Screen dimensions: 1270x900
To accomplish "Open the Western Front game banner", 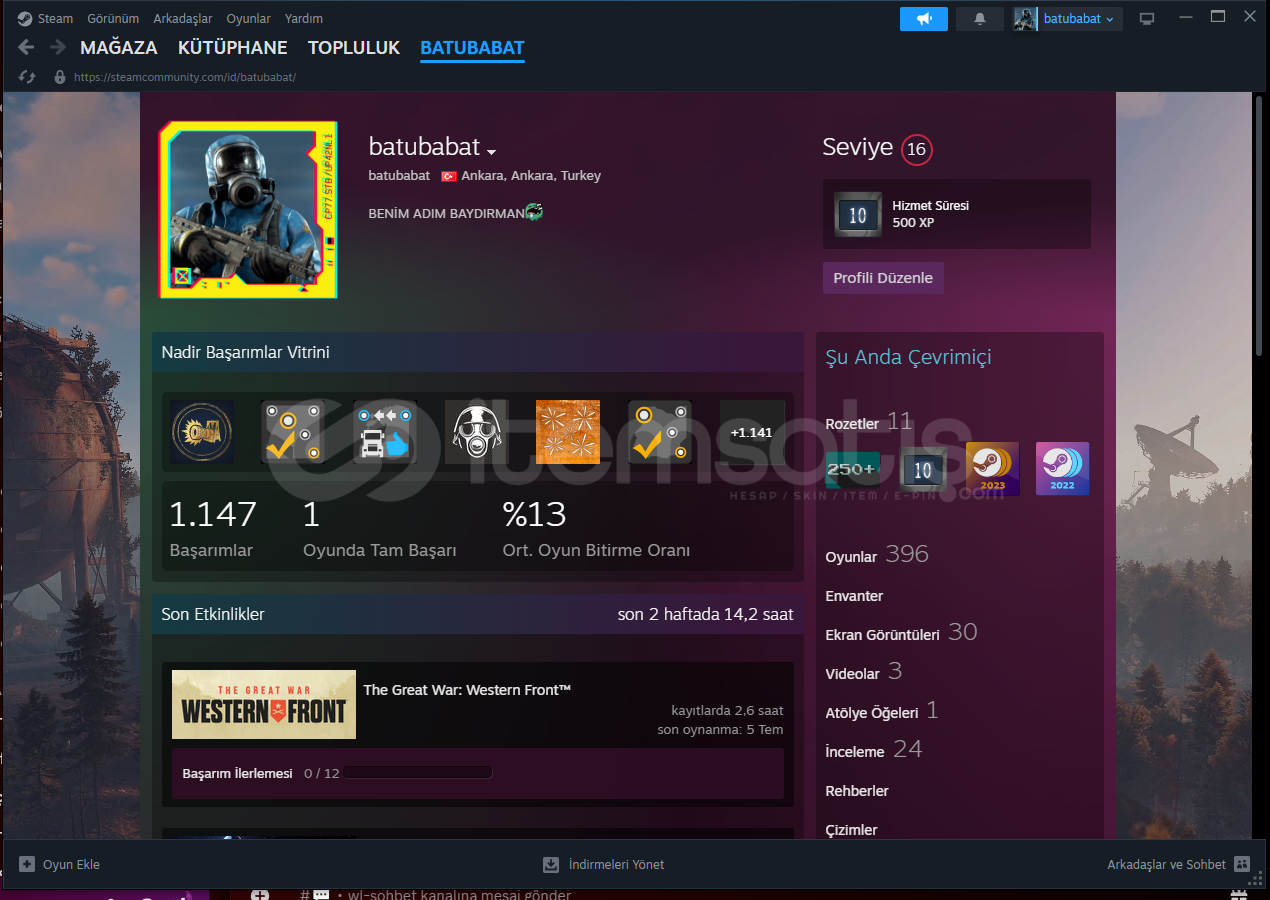I will point(264,705).
